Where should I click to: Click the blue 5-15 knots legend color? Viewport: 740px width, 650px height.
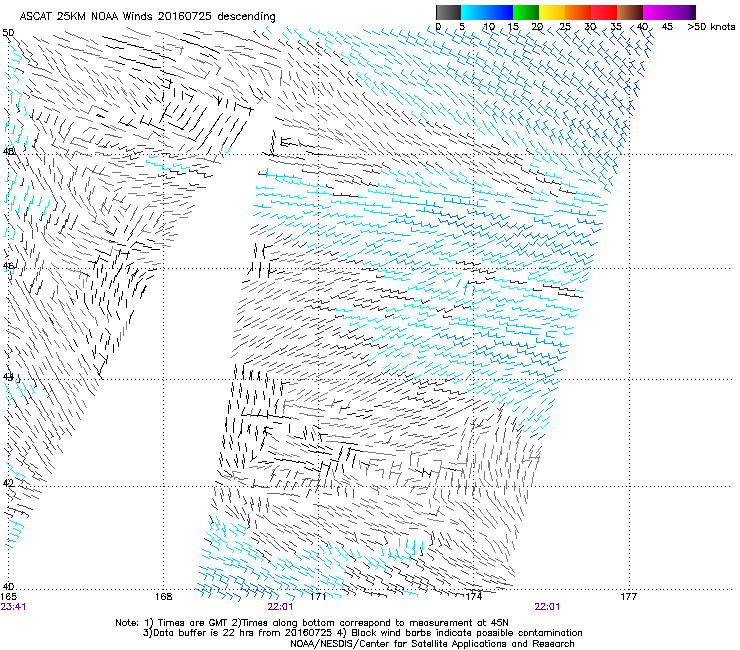pos(487,12)
